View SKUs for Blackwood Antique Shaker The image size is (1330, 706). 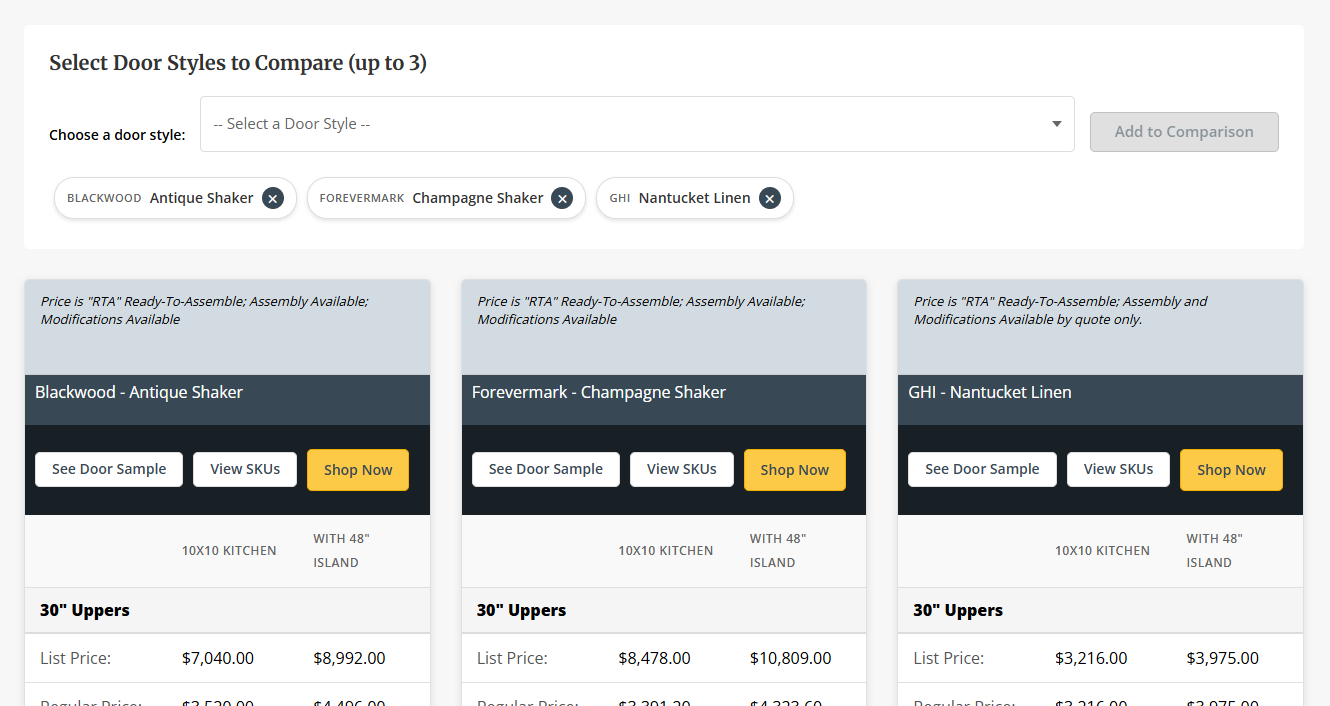pos(245,469)
